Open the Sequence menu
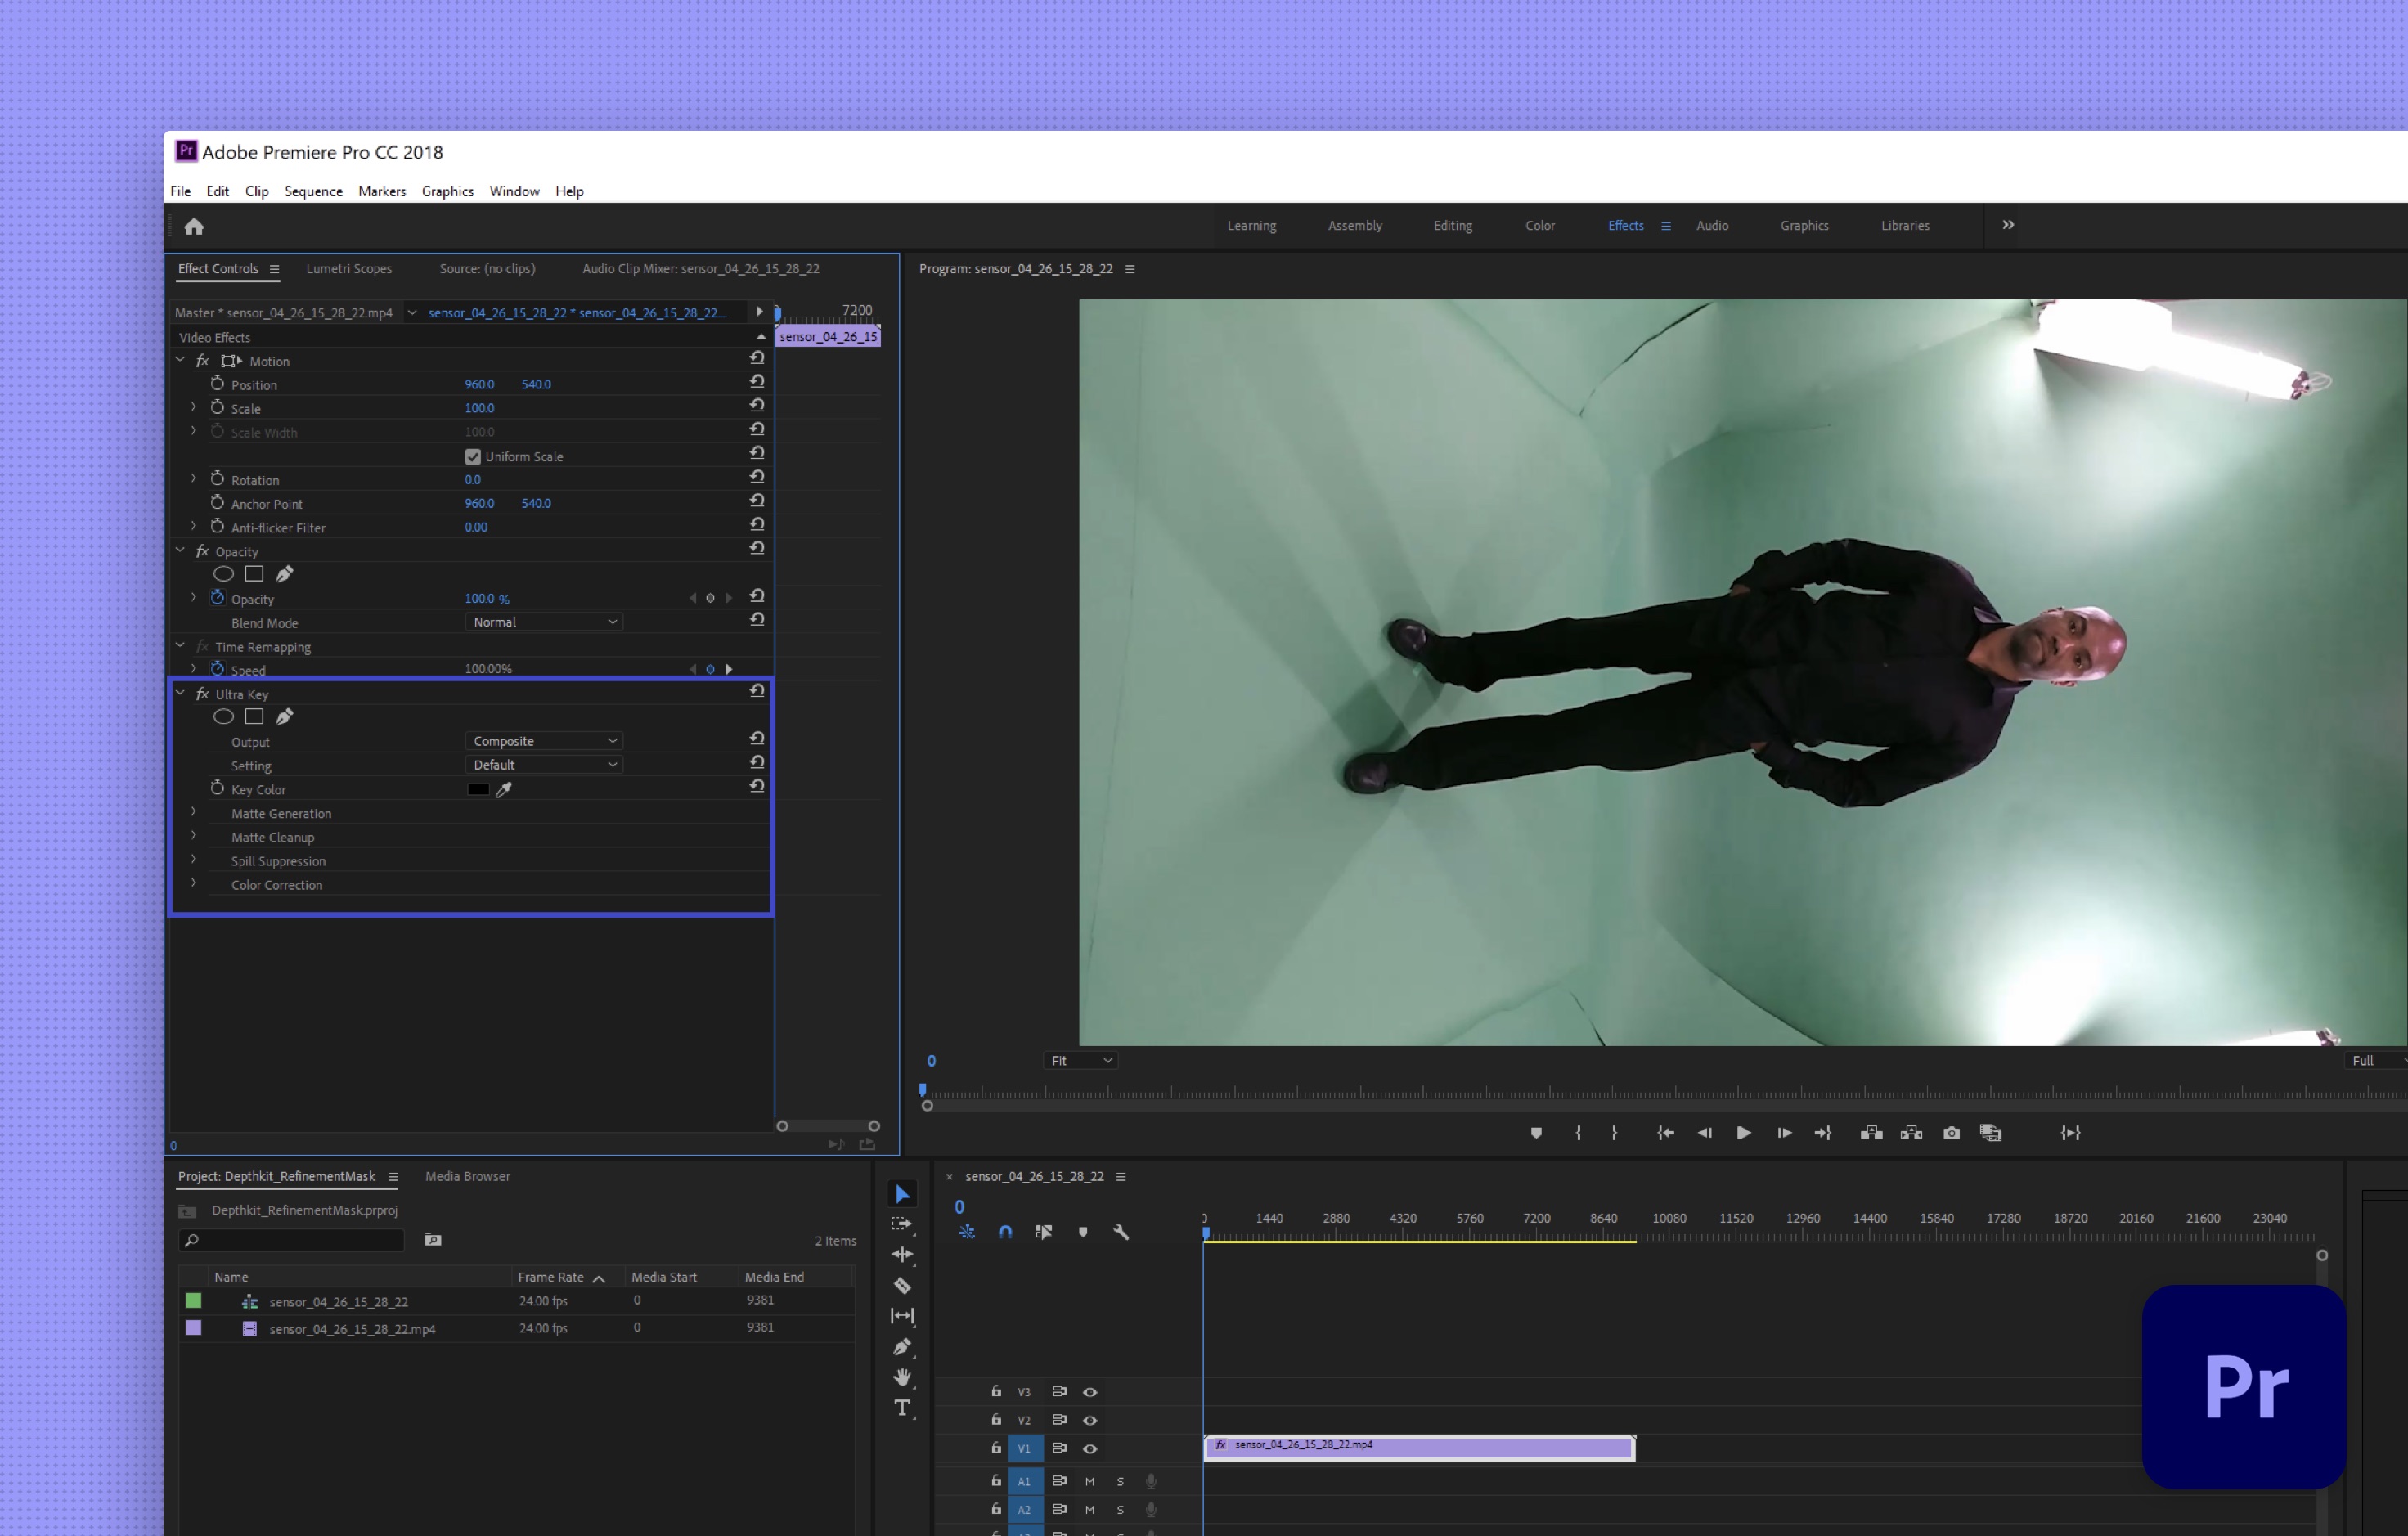Screen dimensions: 2408x1536 point(313,191)
